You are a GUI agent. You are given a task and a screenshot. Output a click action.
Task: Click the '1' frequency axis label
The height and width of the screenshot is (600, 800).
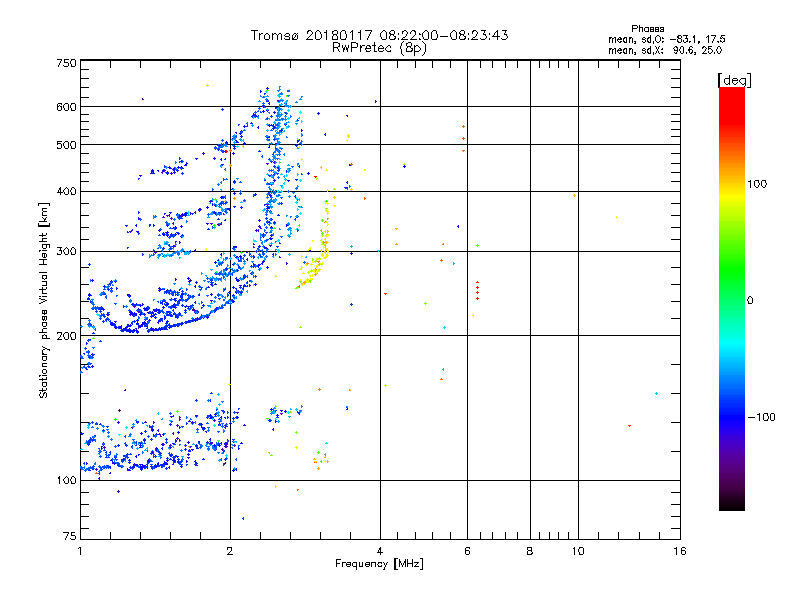click(x=80, y=551)
